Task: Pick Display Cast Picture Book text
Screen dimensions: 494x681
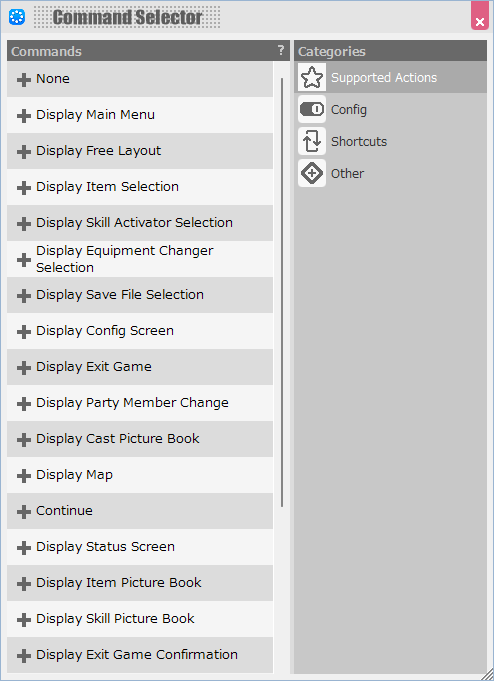Action: (x=118, y=439)
